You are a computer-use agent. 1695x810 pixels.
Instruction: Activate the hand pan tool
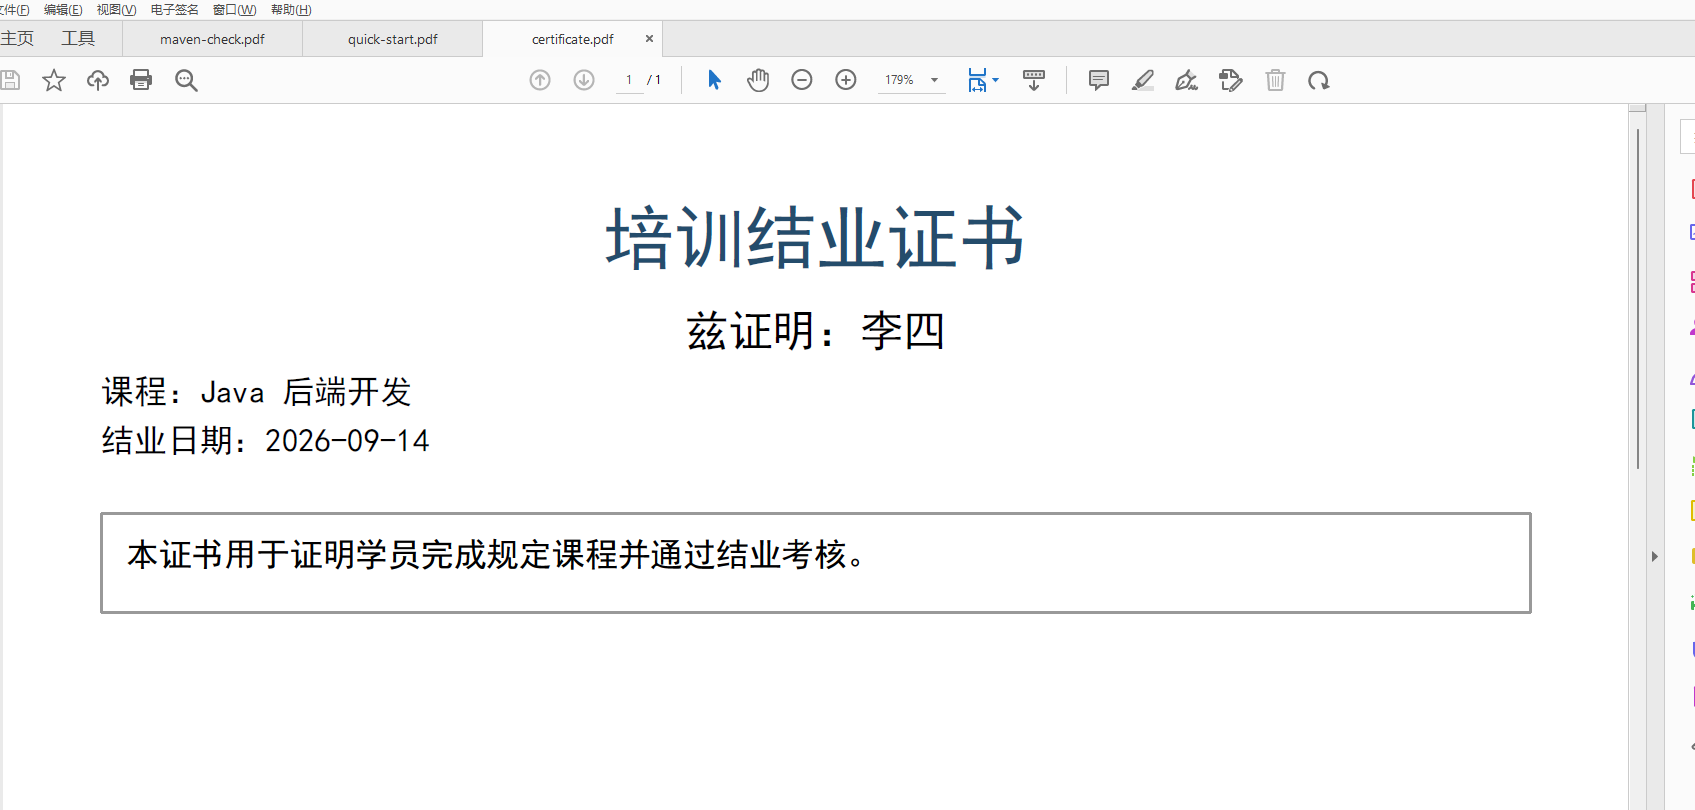[758, 80]
